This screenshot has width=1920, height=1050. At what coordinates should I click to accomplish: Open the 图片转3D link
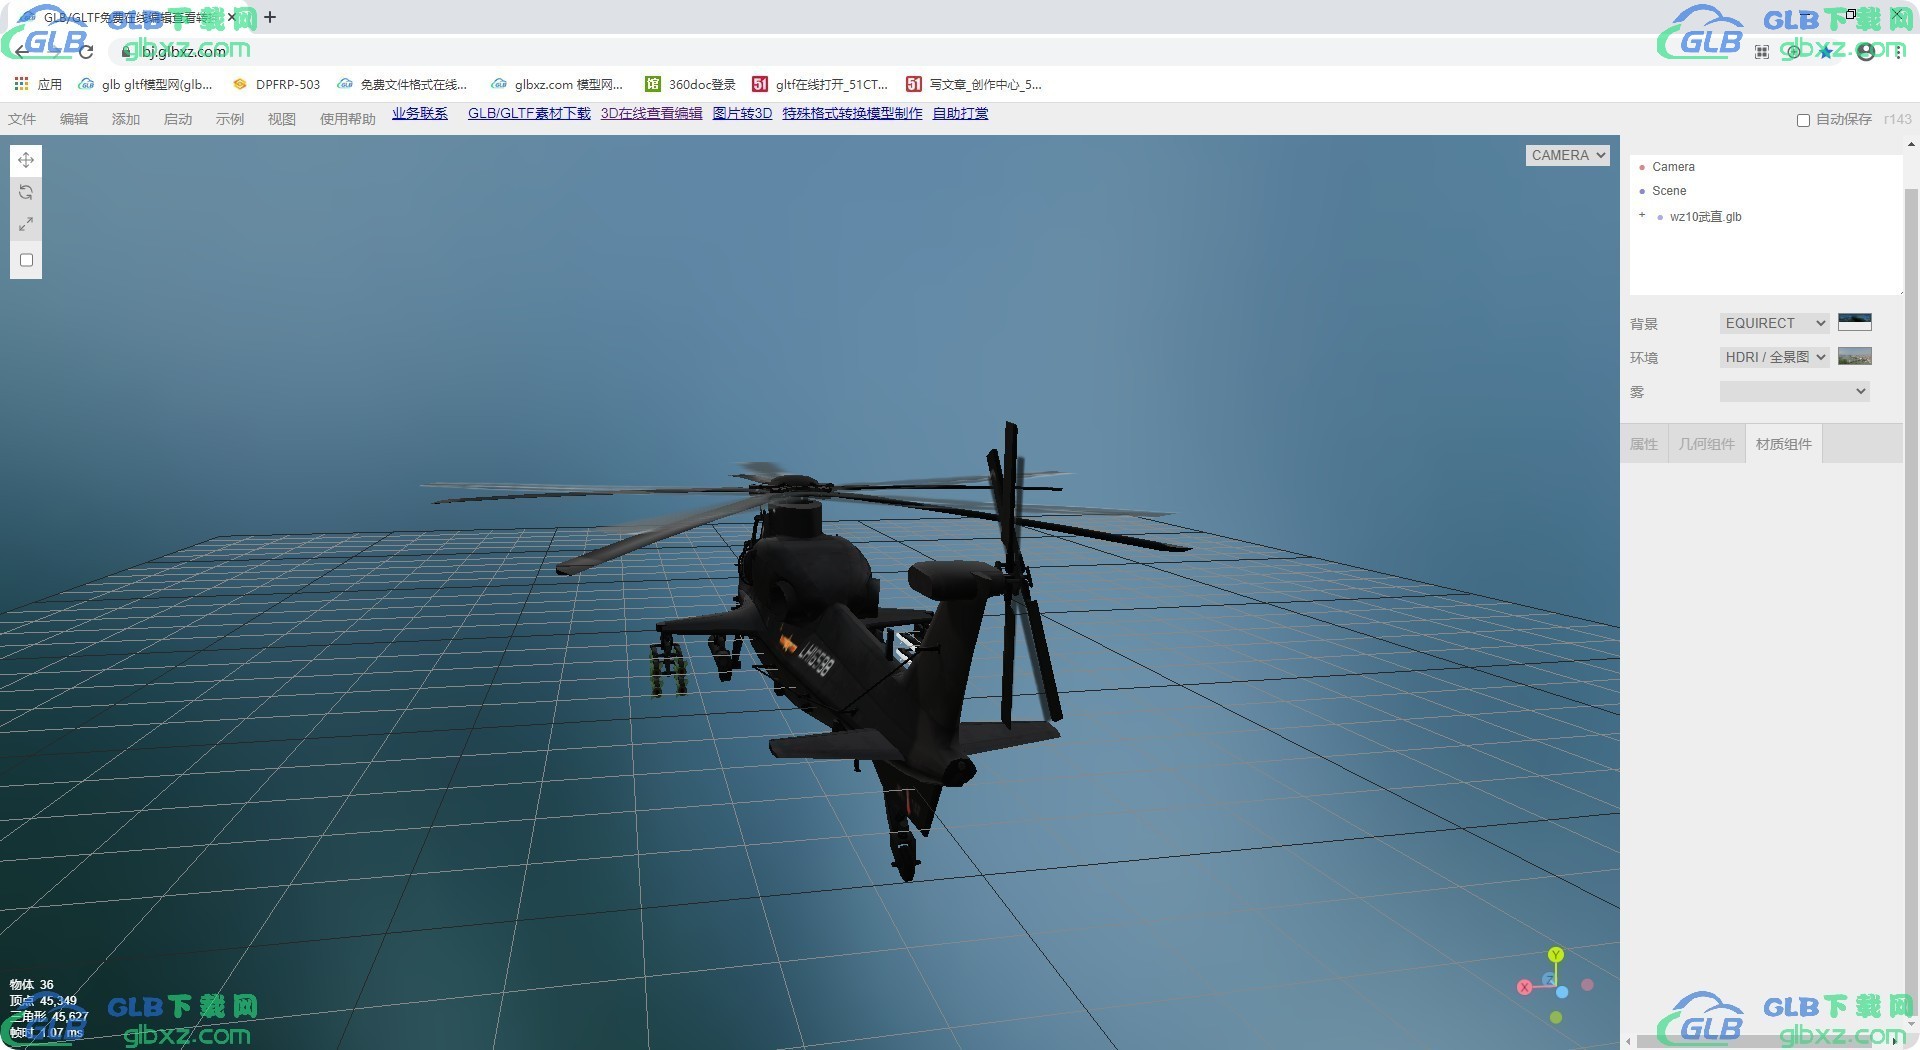742,113
